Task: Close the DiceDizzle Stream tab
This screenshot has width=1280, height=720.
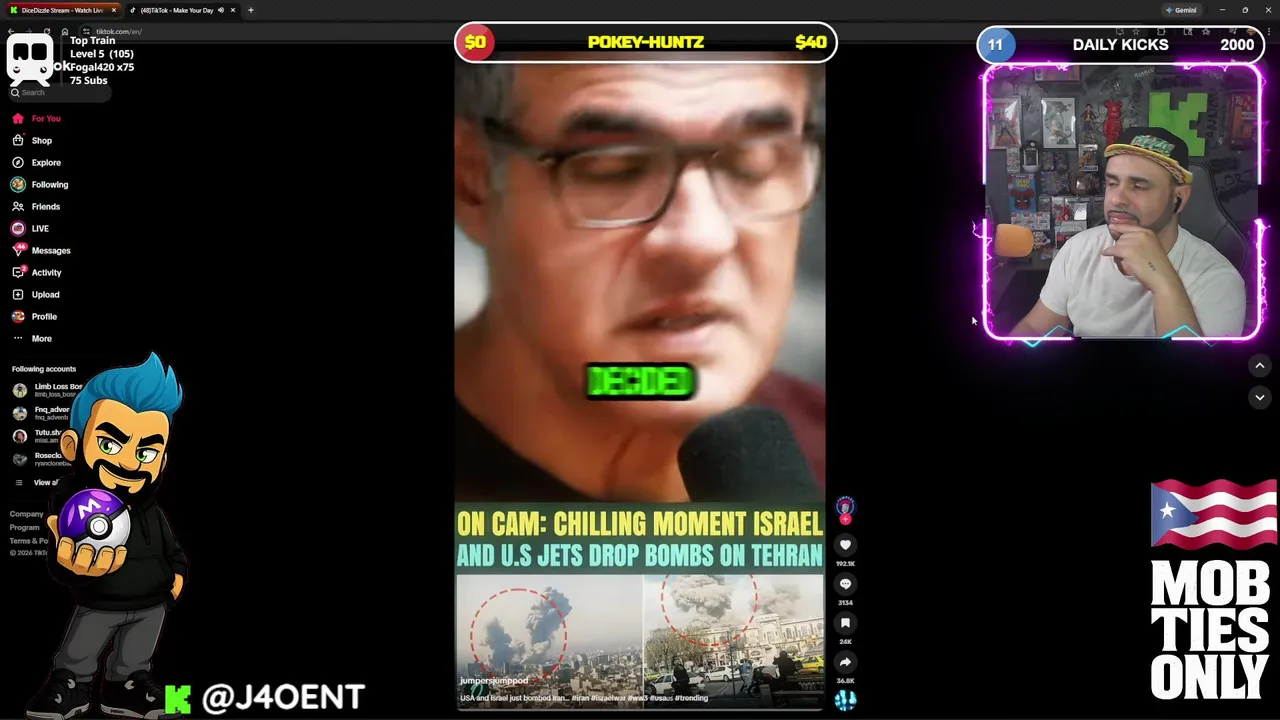Action: pyautogui.click(x=113, y=10)
